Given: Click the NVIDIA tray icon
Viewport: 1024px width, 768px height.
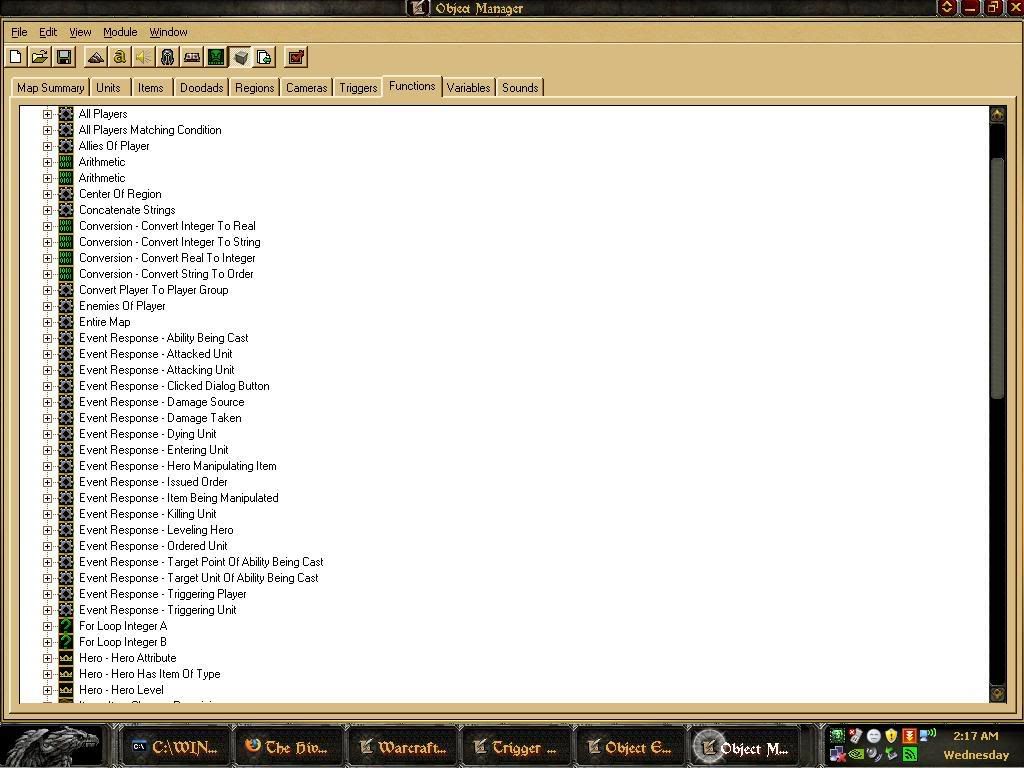Looking at the screenshot, I should click(856, 754).
